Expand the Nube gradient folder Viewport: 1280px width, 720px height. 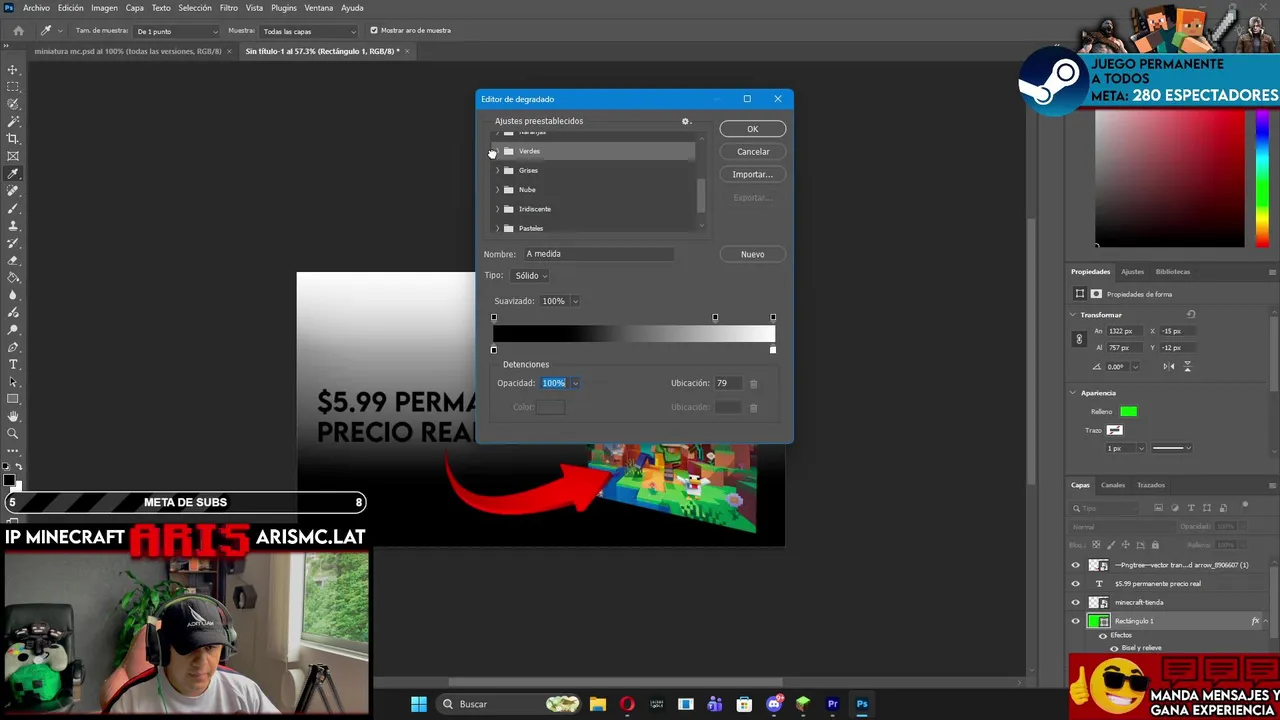tap(497, 190)
